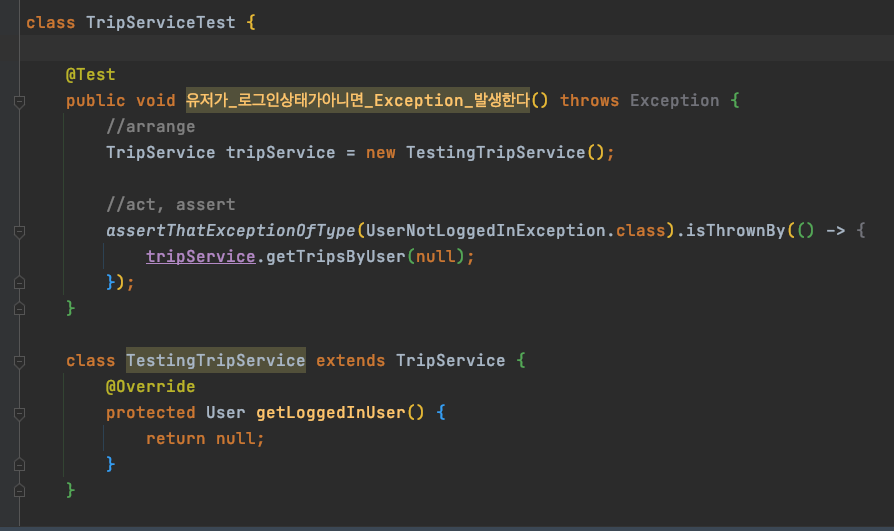Fold at TestingTripService closing brace marker
The width and height of the screenshot is (894, 531).
click(x=19, y=491)
